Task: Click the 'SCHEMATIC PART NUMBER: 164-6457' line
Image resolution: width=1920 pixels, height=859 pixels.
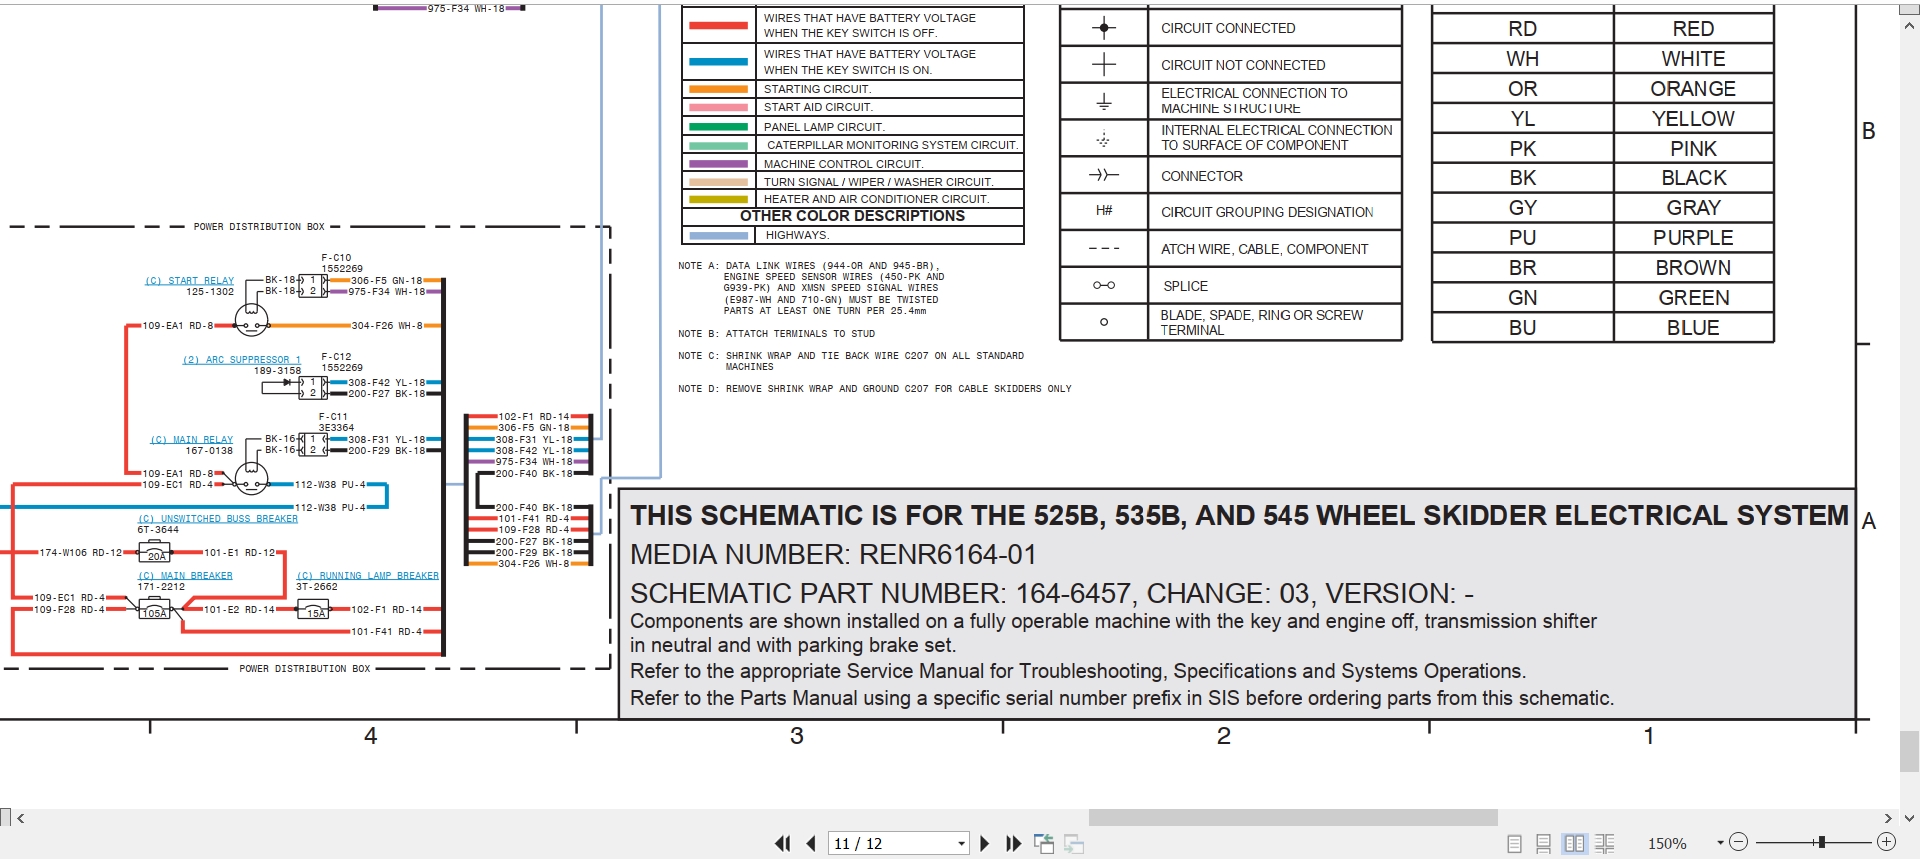Action: coord(1052,594)
